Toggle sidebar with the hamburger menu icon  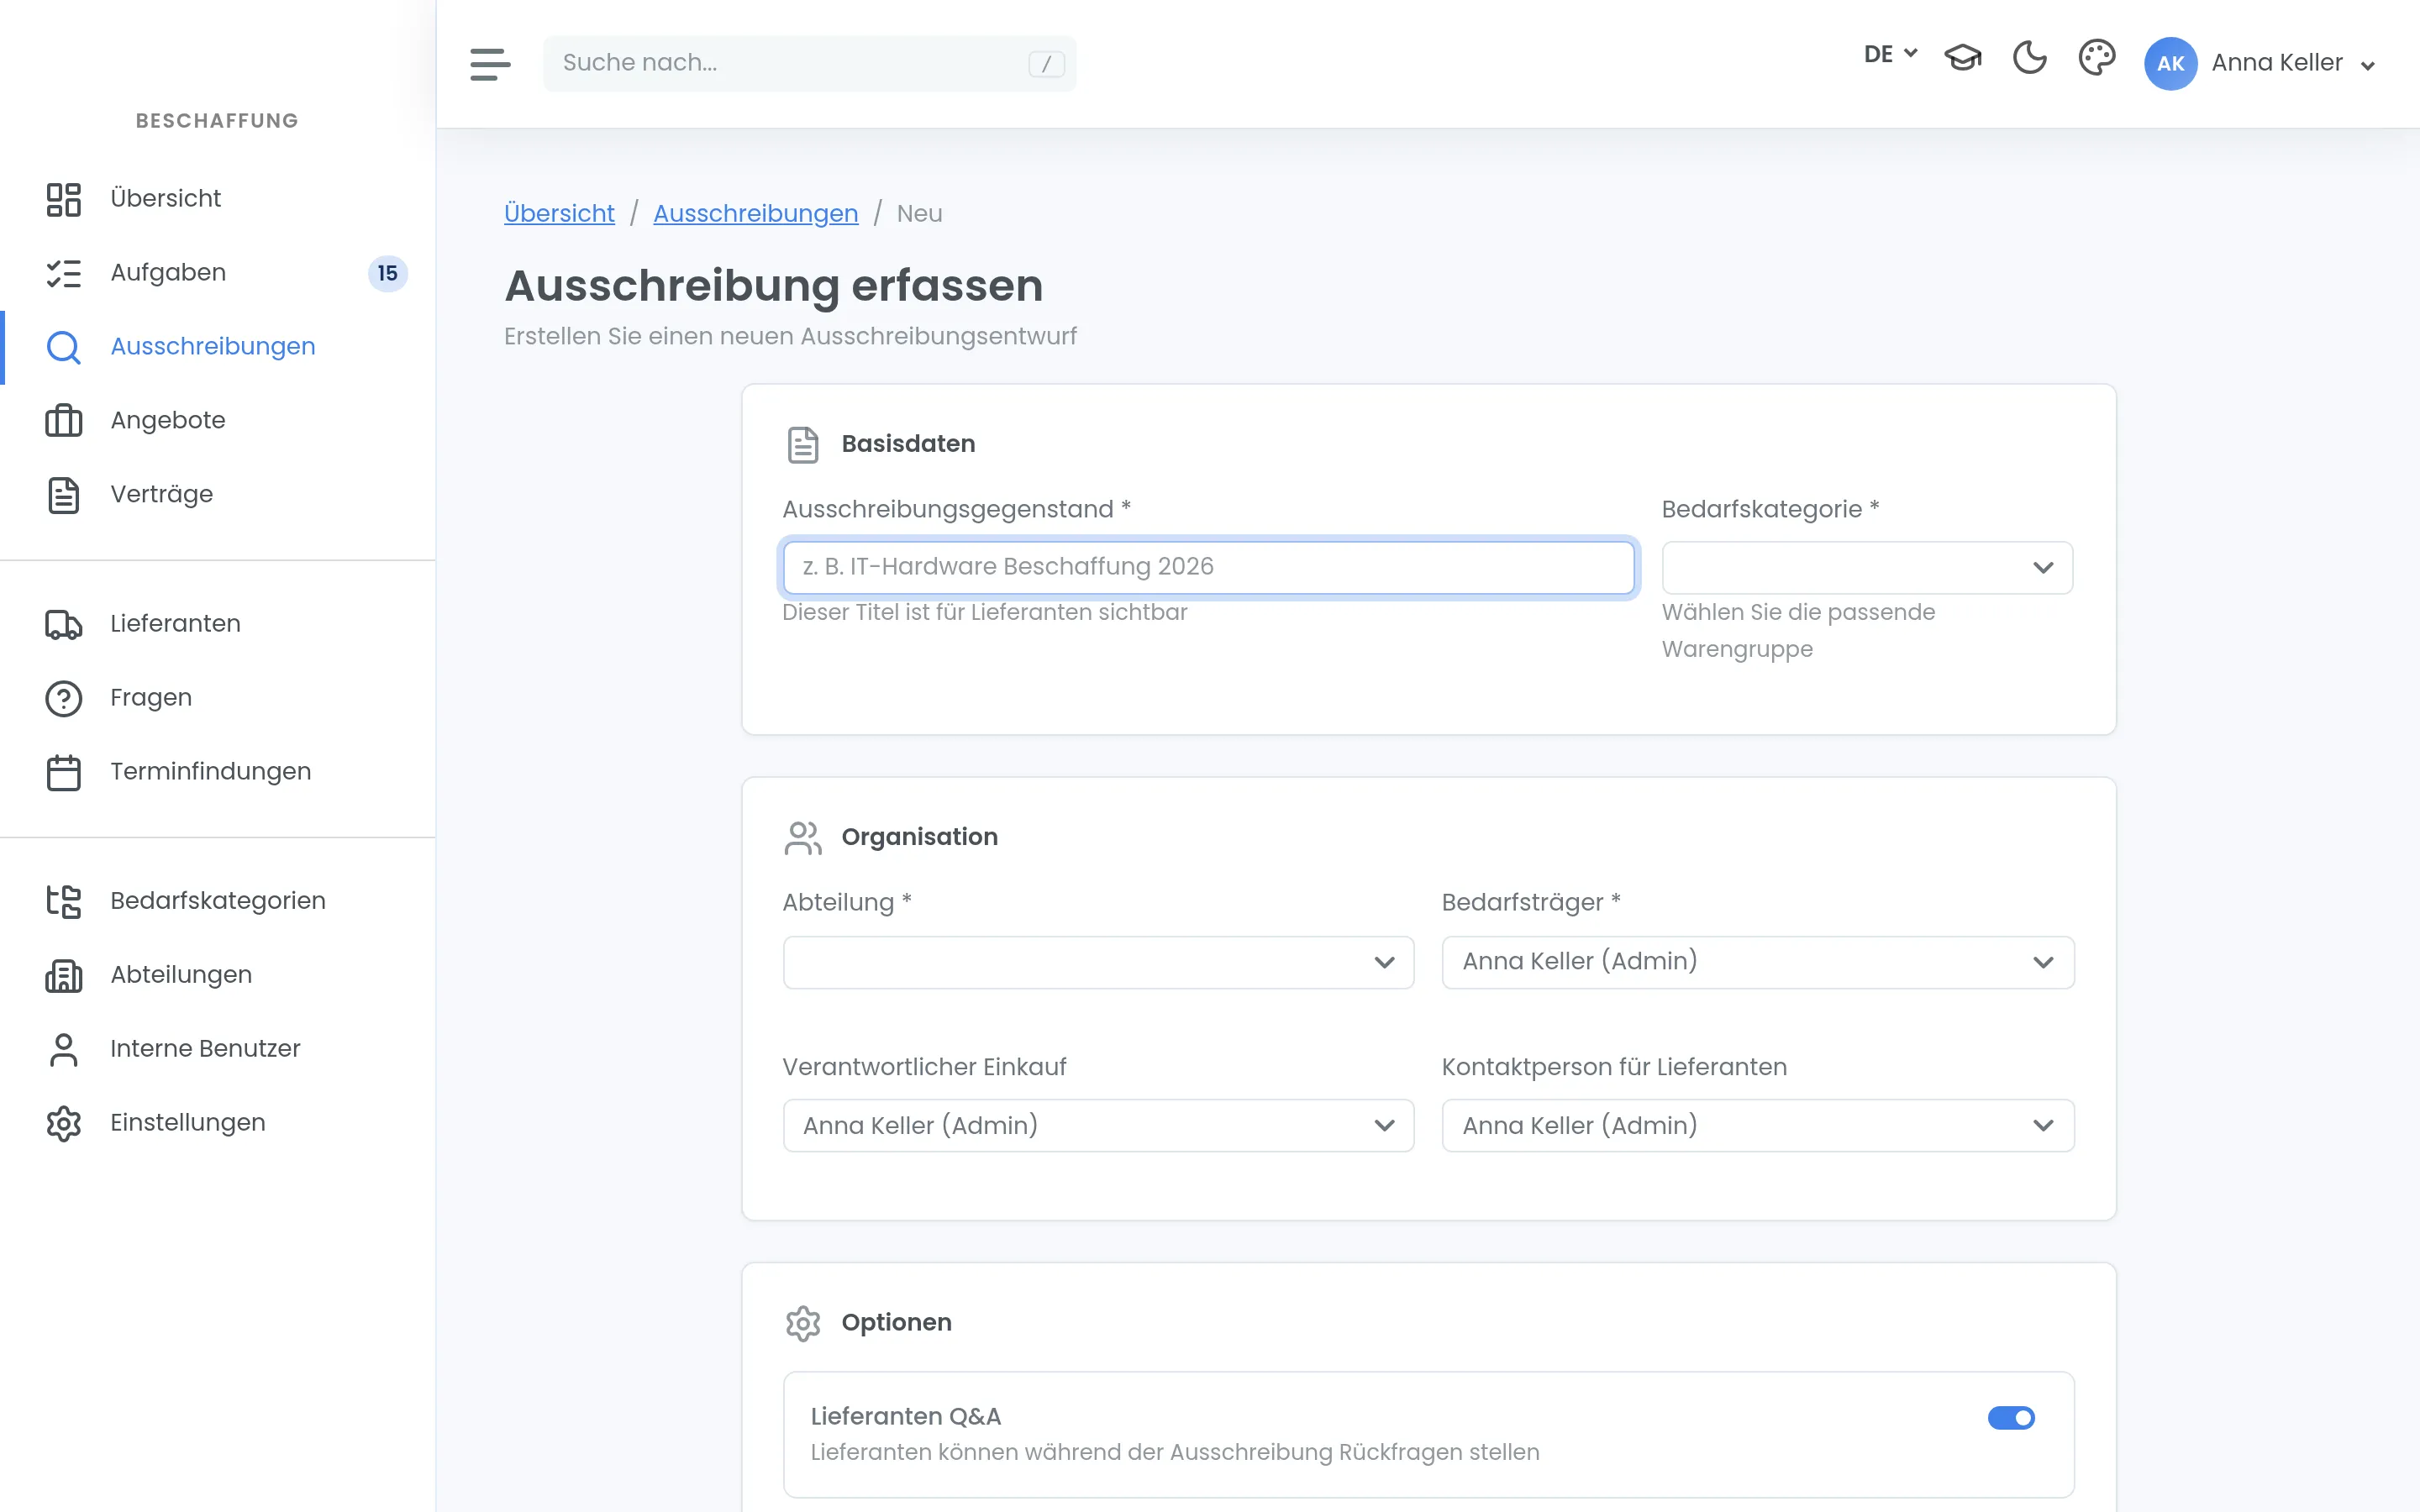pos(490,64)
